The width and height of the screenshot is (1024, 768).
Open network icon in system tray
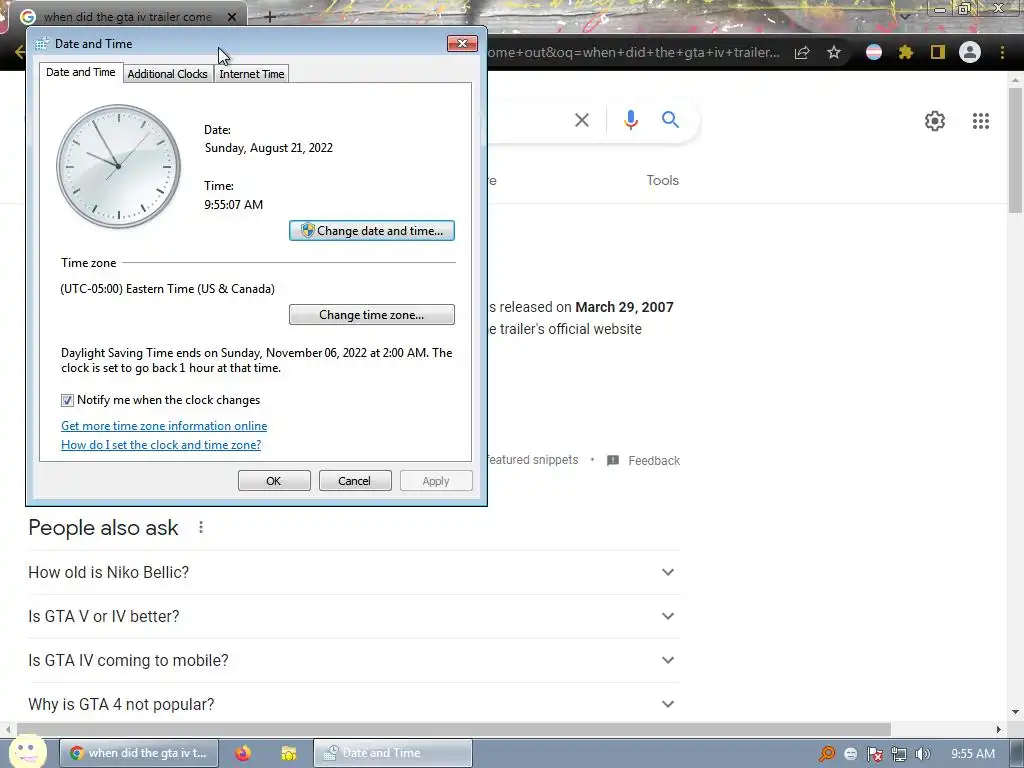(x=899, y=754)
